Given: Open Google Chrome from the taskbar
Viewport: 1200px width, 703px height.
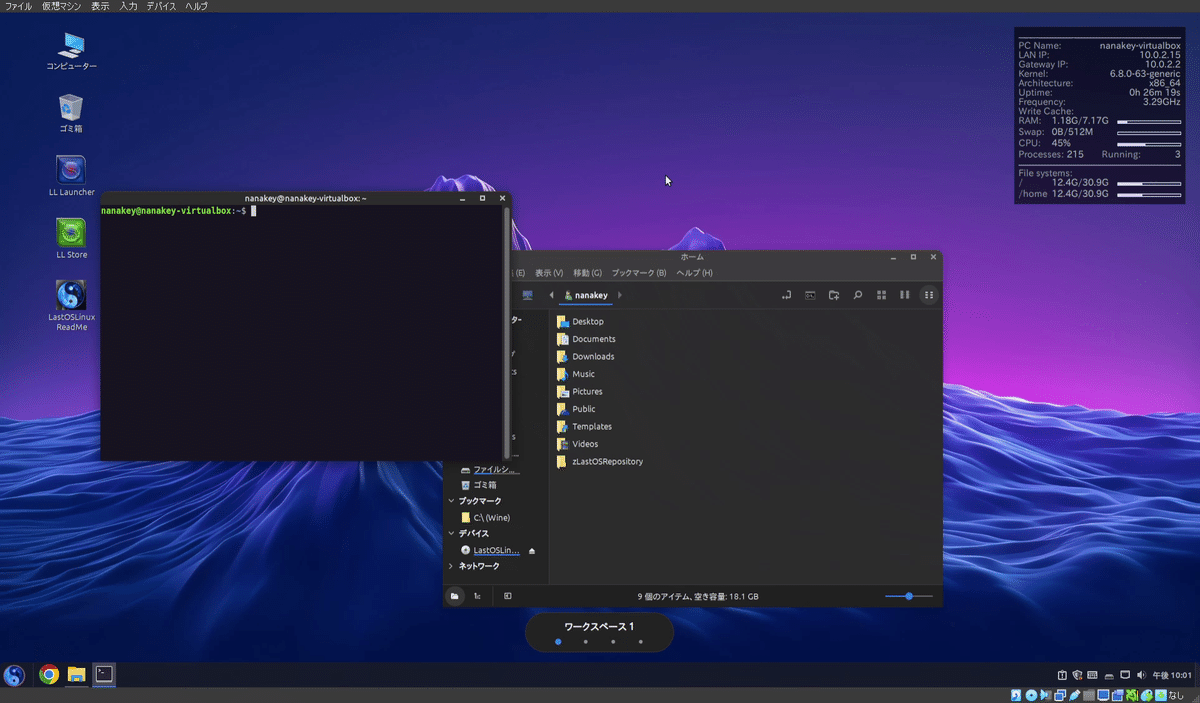Looking at the screenshot, I should (46, 675).
